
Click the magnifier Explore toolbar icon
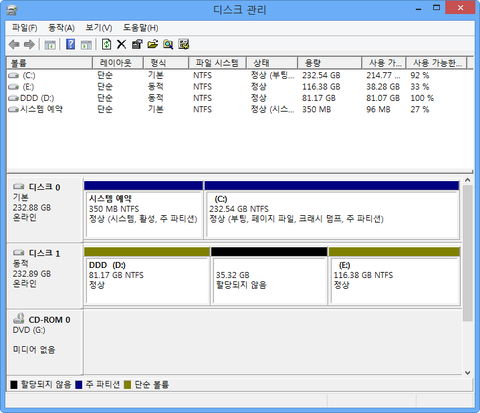point(168,44)
